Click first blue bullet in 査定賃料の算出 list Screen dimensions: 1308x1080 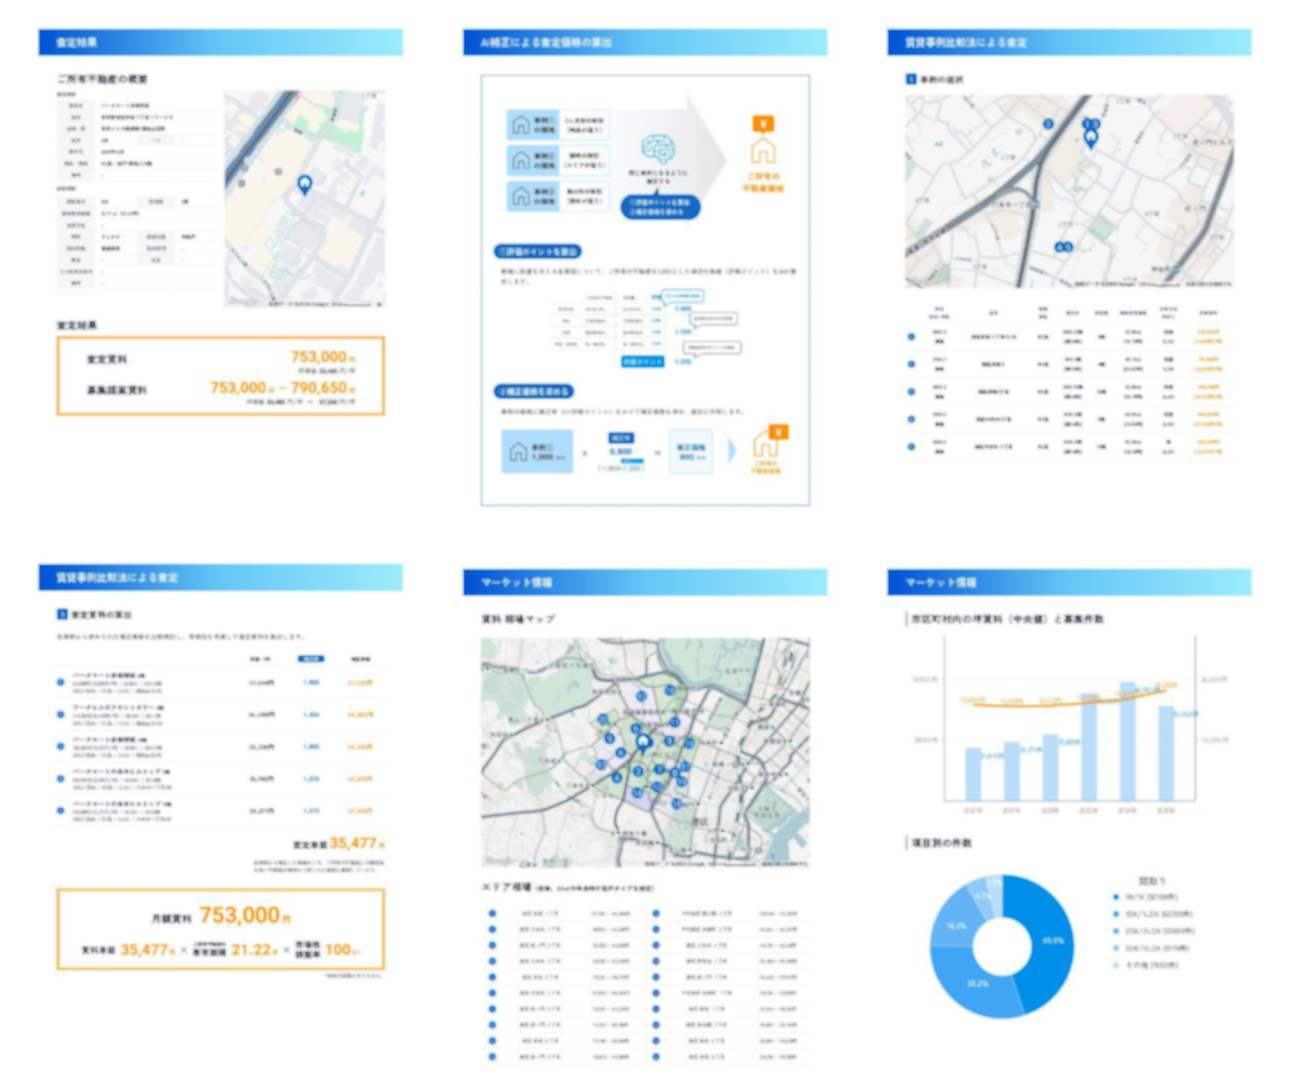coord(61,683)
